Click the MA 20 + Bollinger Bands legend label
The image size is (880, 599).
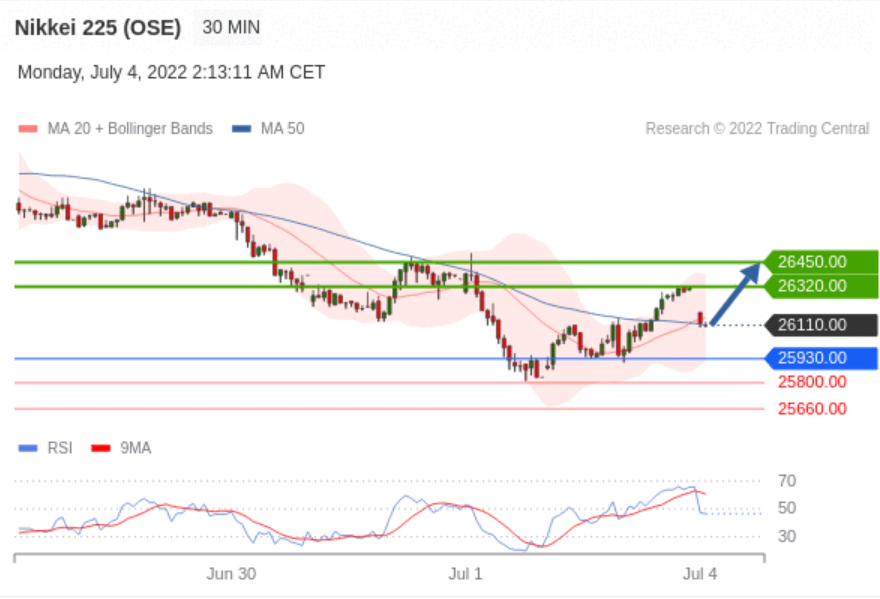130,129
